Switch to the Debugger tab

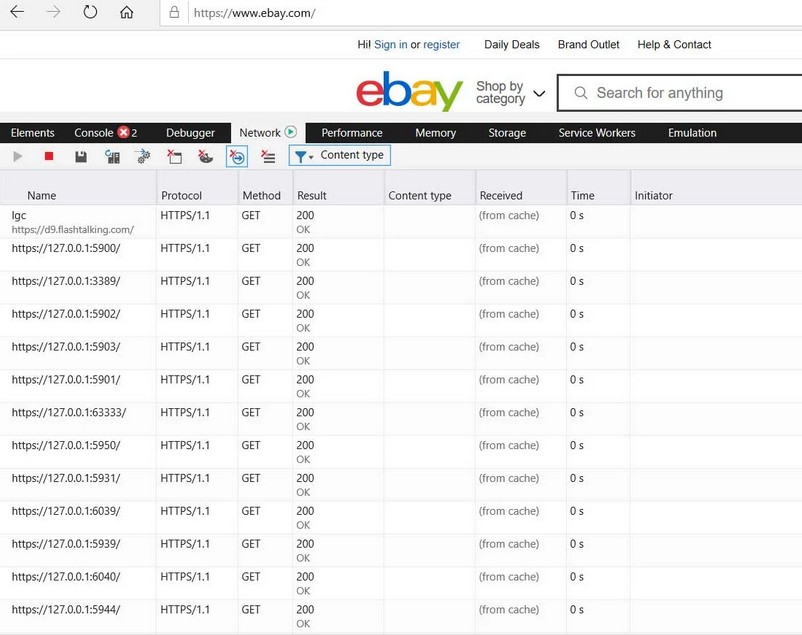coord(190,133)
